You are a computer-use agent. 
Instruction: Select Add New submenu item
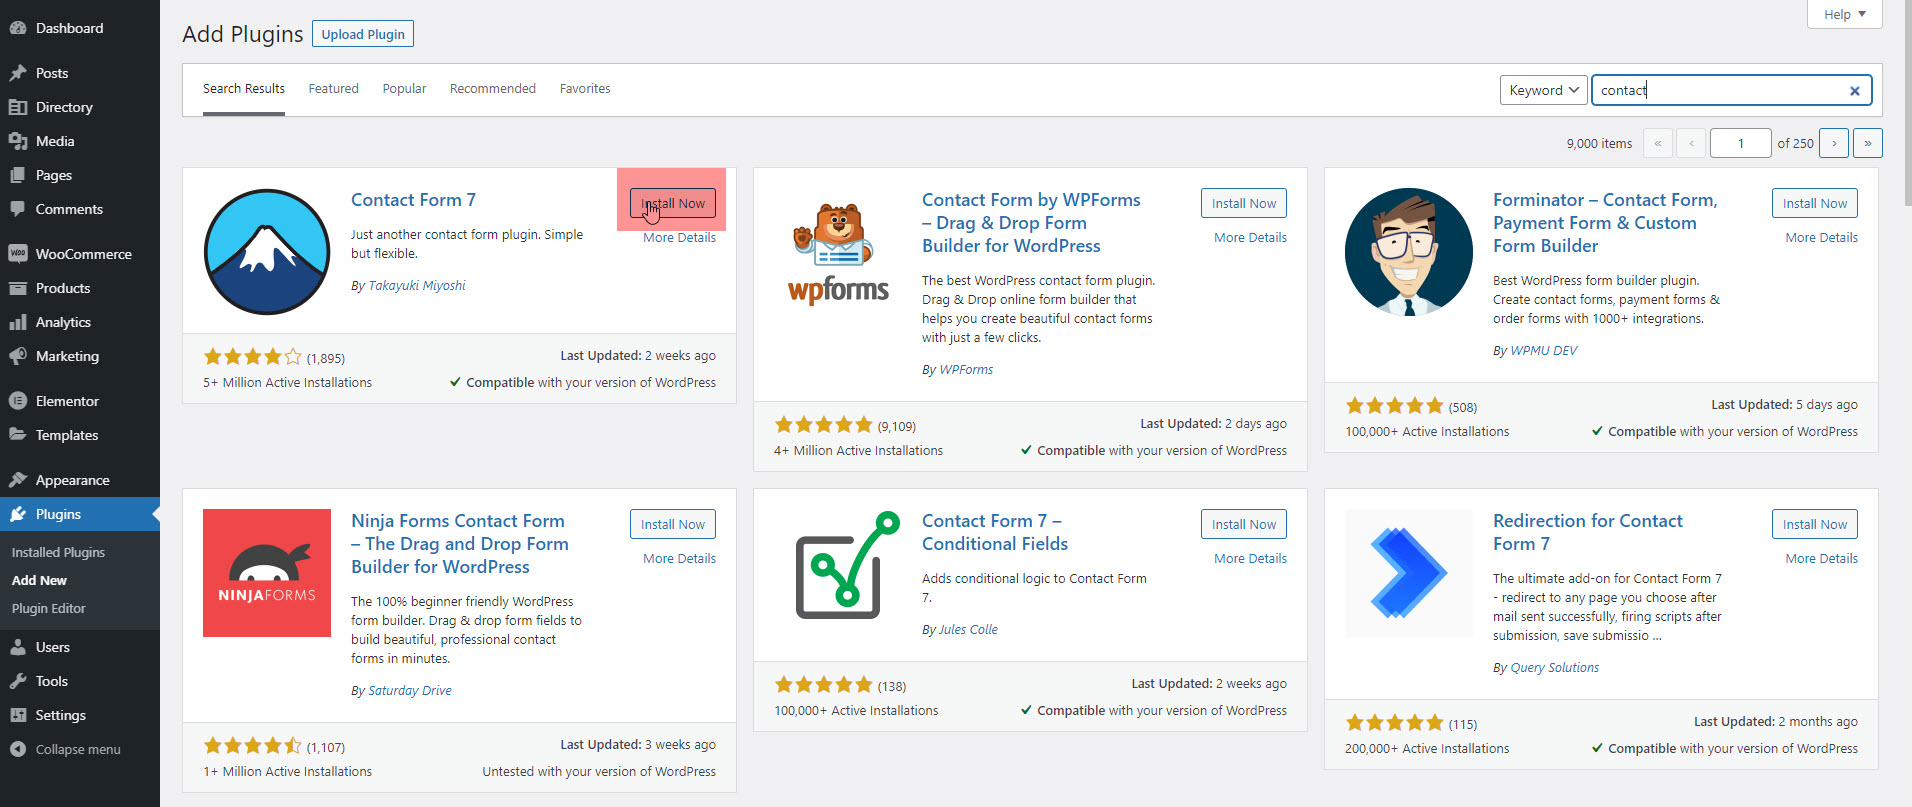tap(39, 580)
